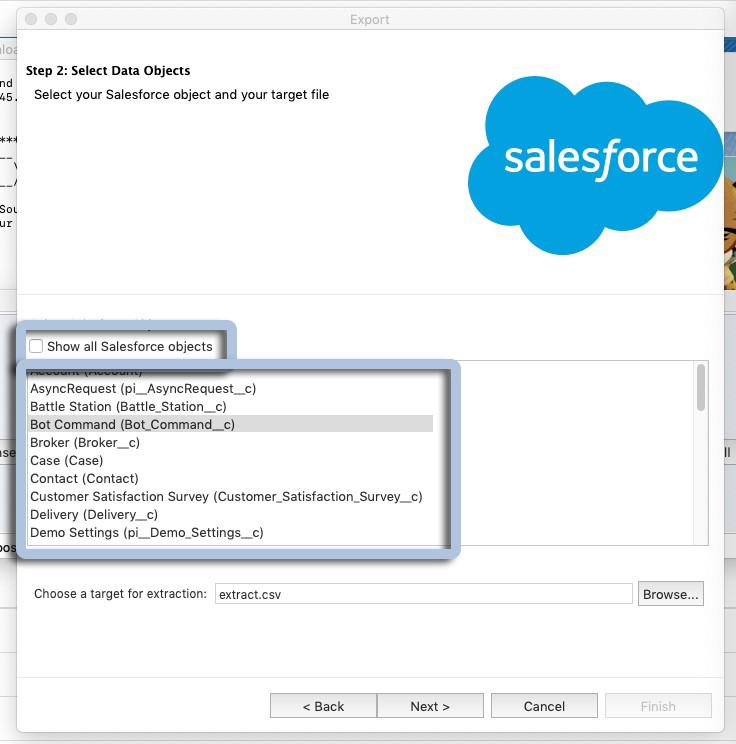The image size is (736, 744).
Task: Click the object list vertical scrollbar
Action: tap(701, 387)
